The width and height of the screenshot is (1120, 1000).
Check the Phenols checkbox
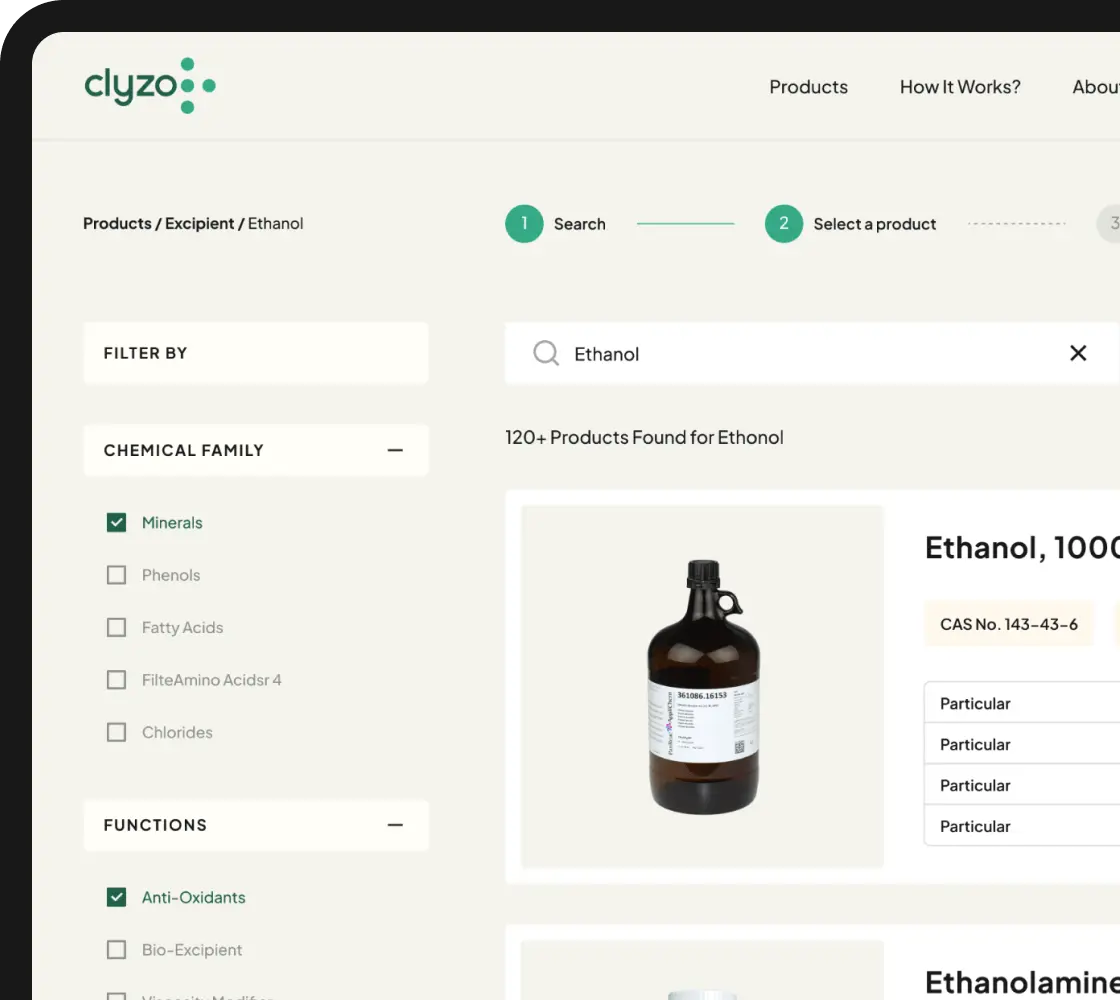(x=116, y=575)
